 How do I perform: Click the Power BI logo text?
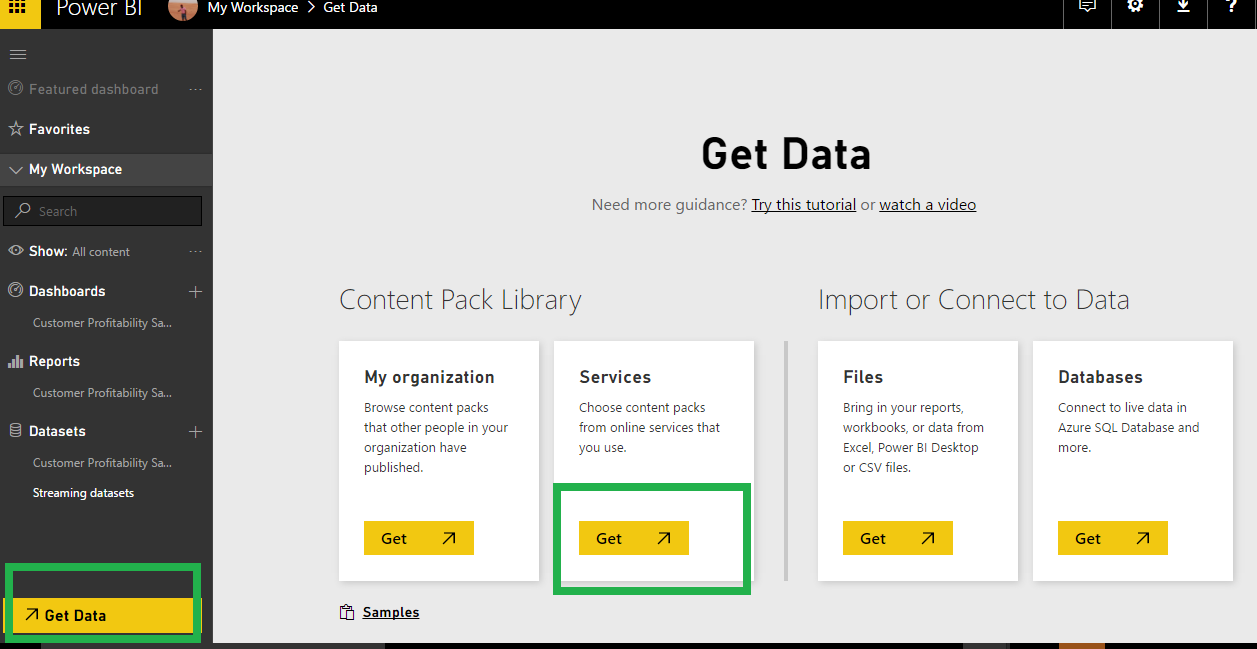pos(99,9)
